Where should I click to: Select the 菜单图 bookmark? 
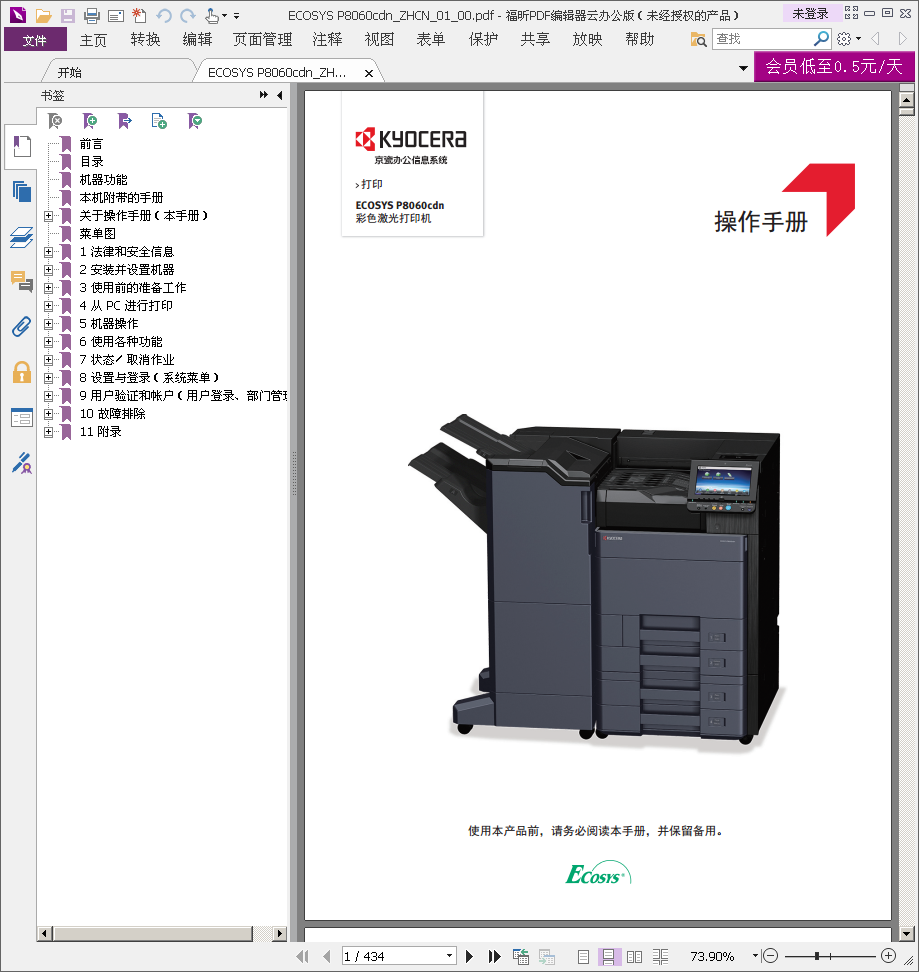(x=97, y=234)
